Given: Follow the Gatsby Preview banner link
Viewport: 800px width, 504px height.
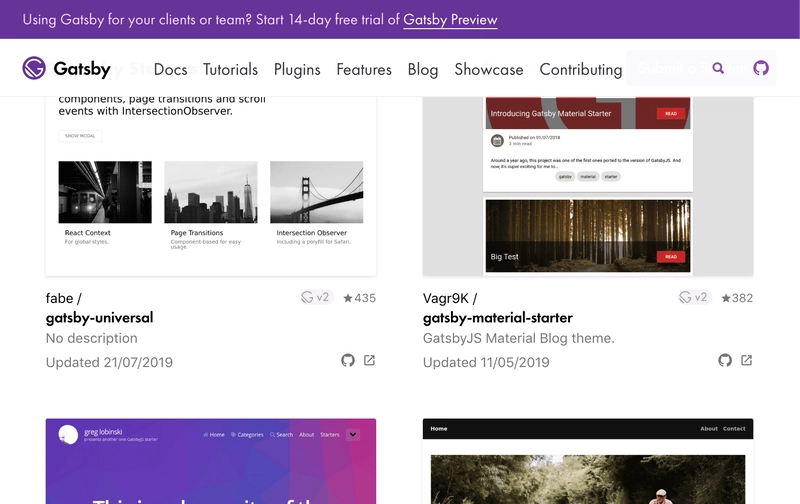Looking at the screenshot, I should pos(450,19).
